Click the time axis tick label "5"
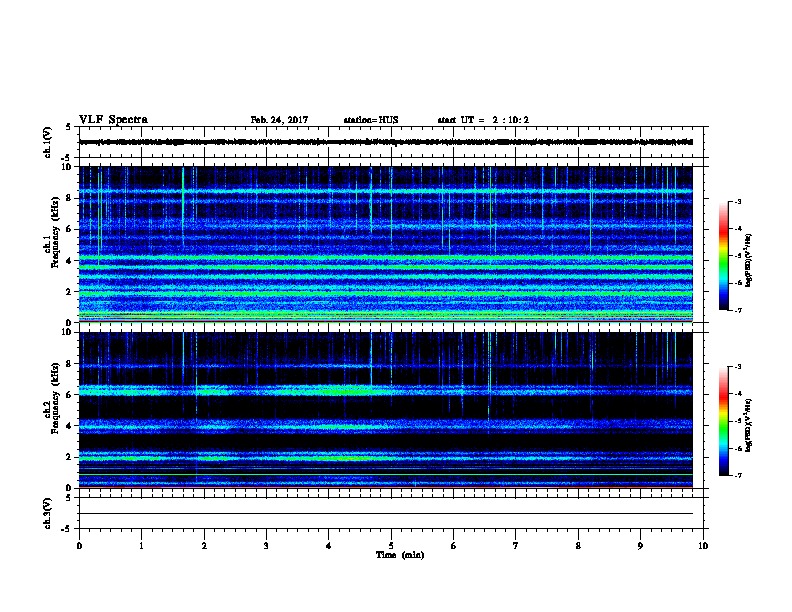Viewport: 792px width, 612px height. click(391, 546)
